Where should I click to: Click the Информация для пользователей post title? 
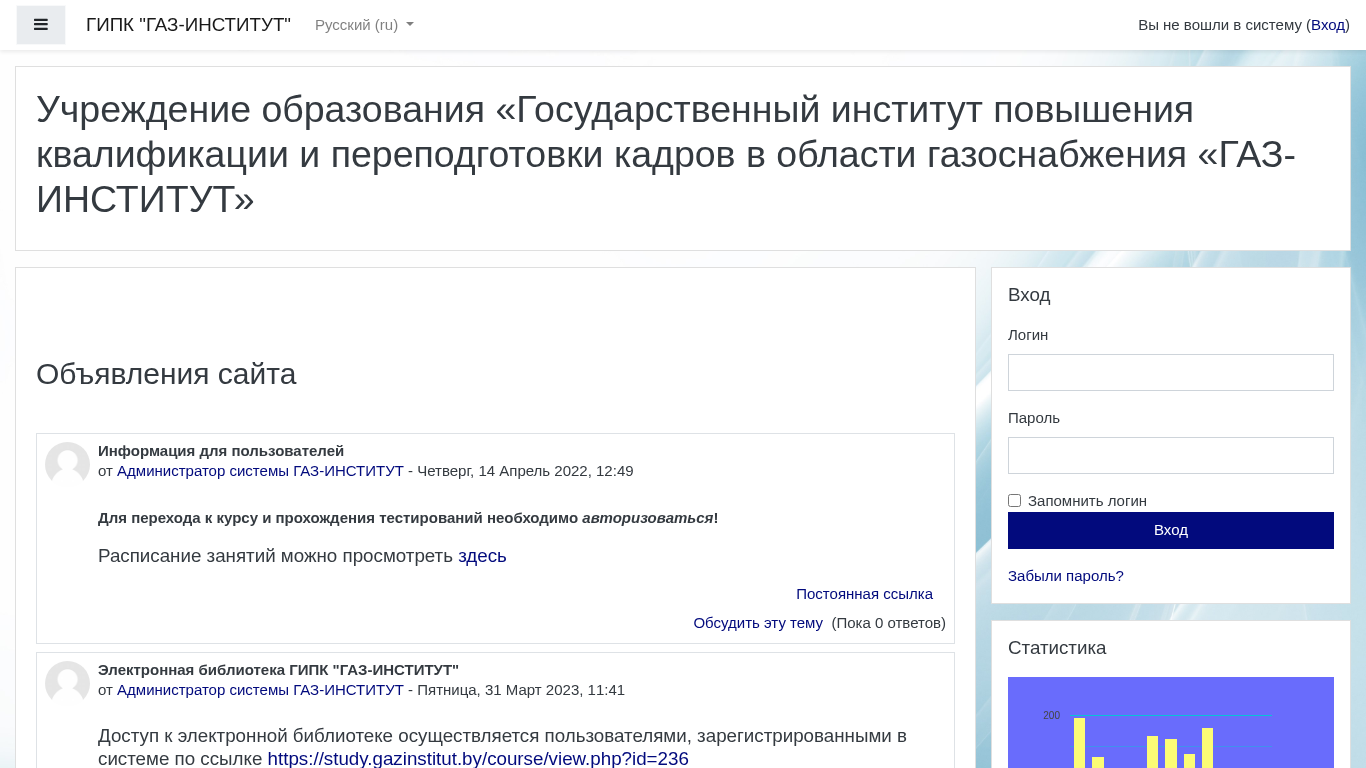[x=221, y=451]
